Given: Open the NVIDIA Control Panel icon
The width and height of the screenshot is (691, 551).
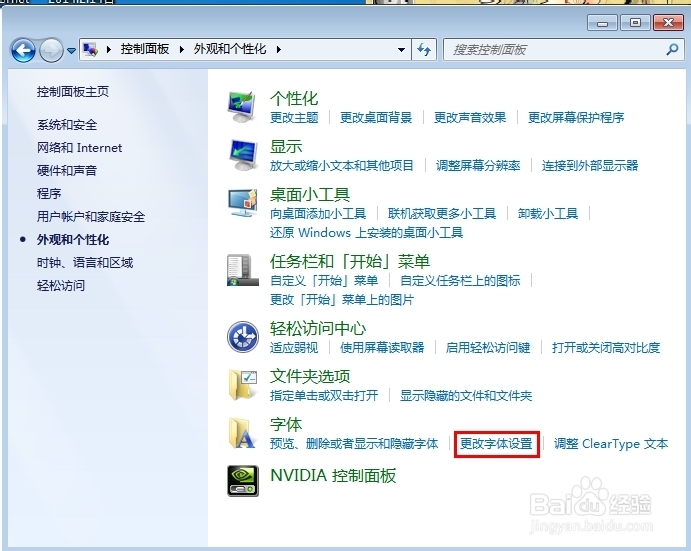Looking at the screenshot, I should pyautogui.click(x=243, y=481).
